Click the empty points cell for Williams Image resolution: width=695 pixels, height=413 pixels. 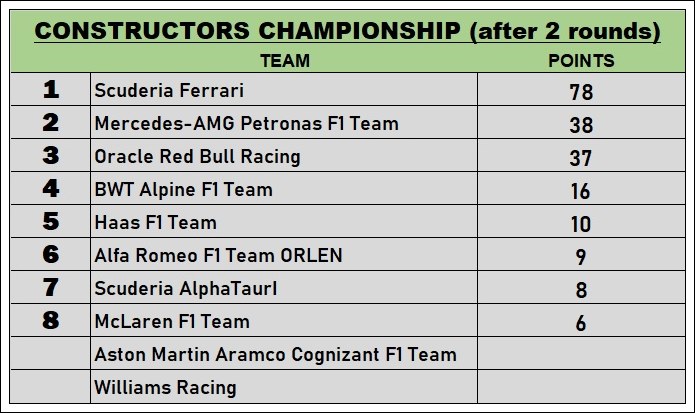tap(581, 387)
